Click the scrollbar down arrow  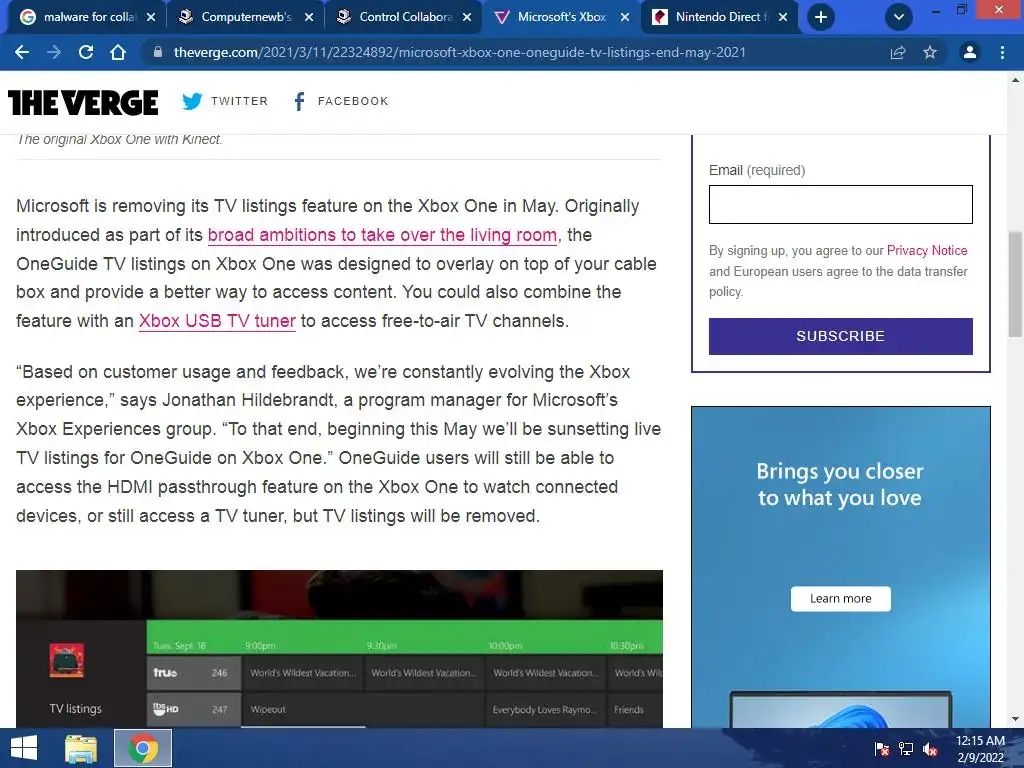point(1015,719)
